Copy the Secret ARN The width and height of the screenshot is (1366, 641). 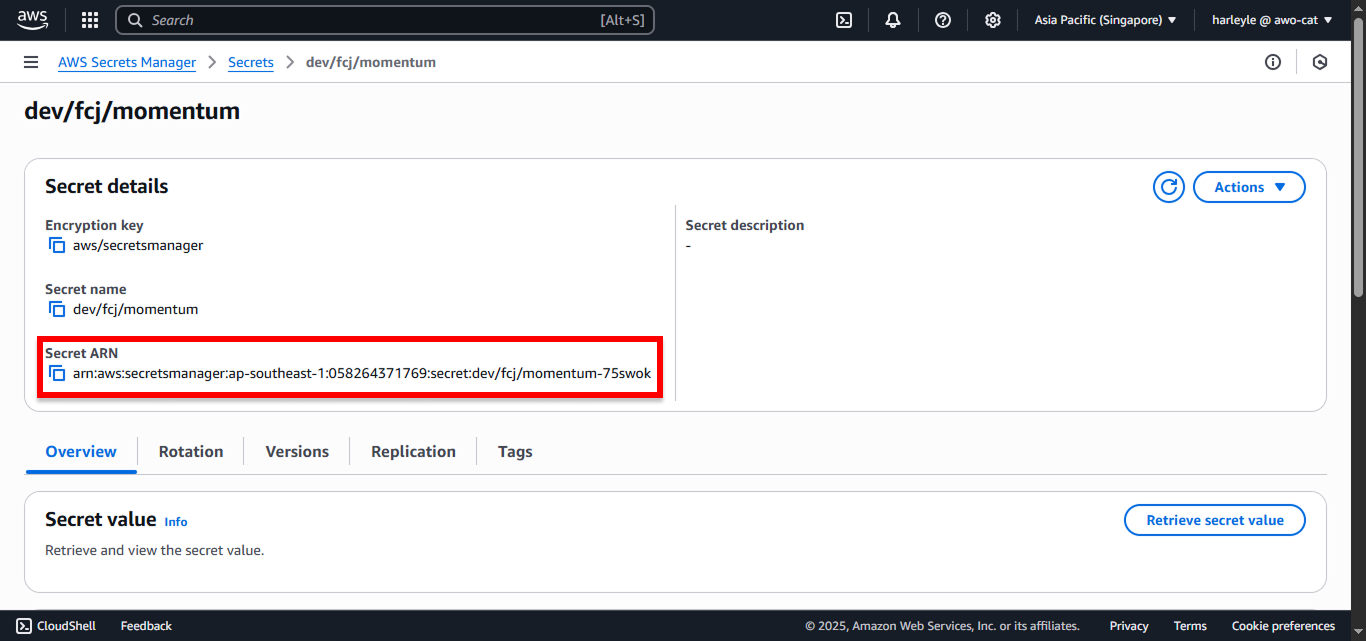coord(57,373)
